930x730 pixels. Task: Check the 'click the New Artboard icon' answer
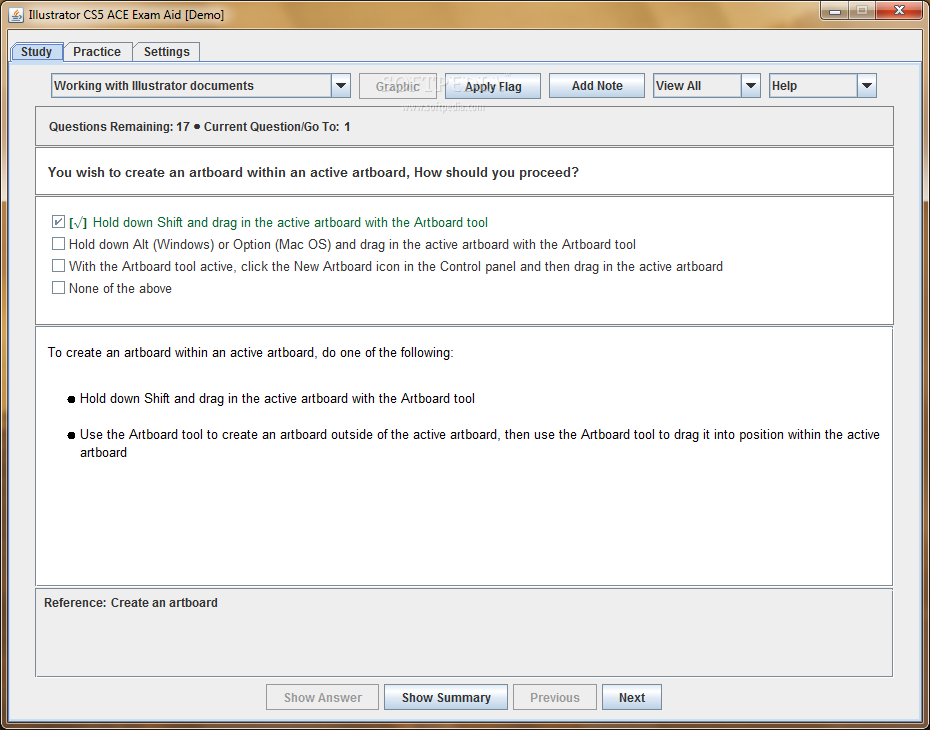point(58,266)
